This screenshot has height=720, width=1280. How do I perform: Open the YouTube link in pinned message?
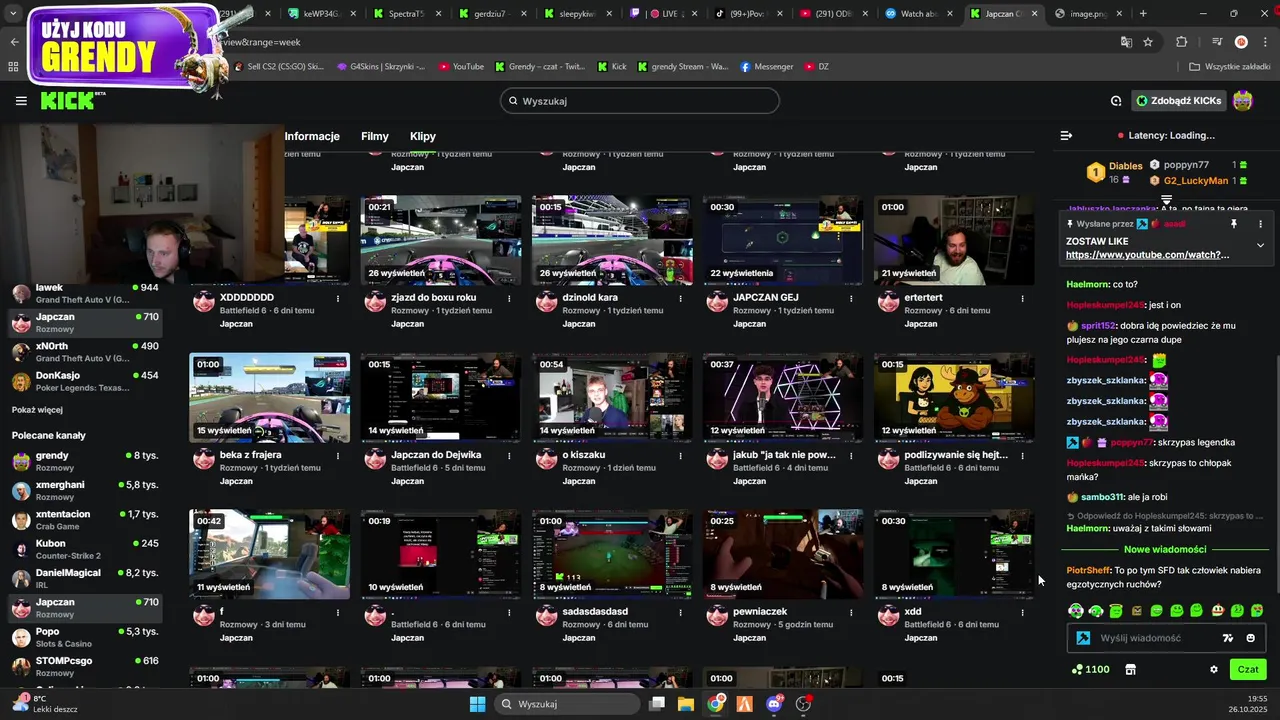pos(1147,255)
